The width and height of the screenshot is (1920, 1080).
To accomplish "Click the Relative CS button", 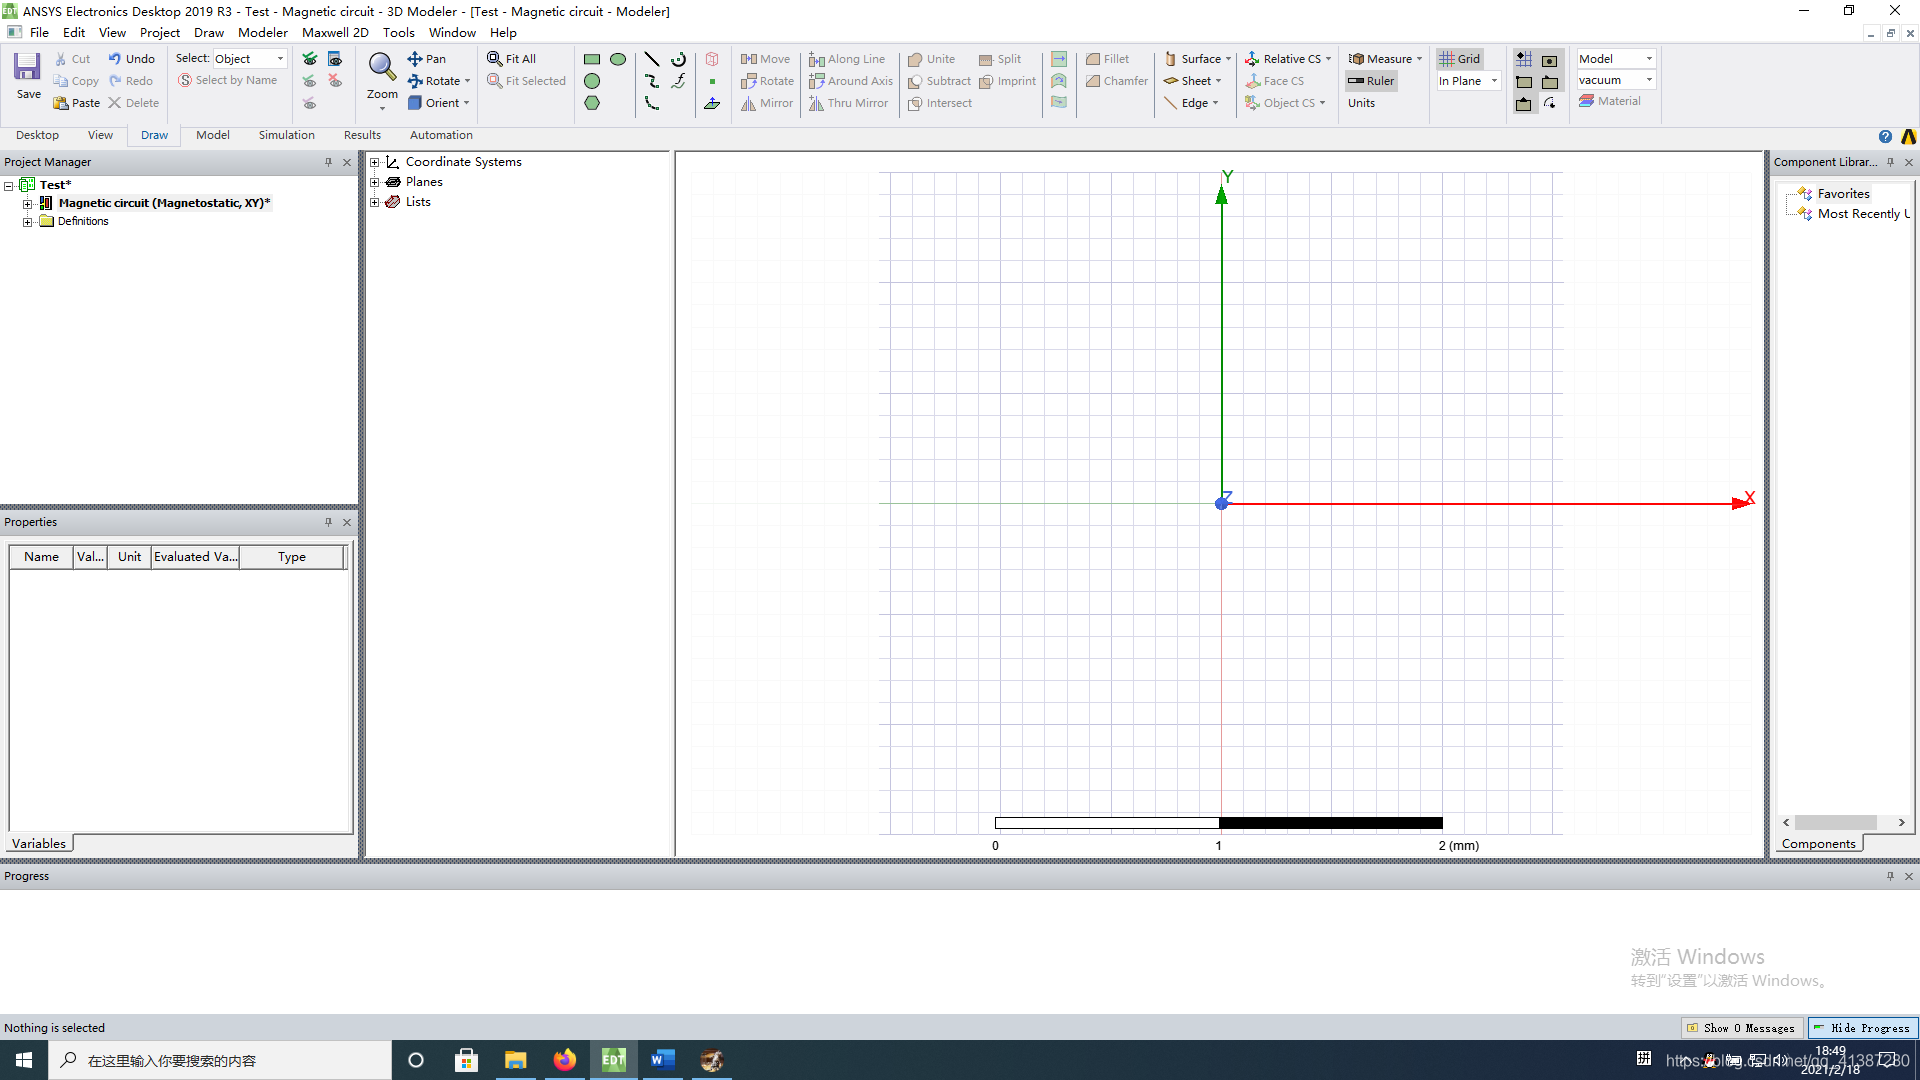I will coord(1288,59).
